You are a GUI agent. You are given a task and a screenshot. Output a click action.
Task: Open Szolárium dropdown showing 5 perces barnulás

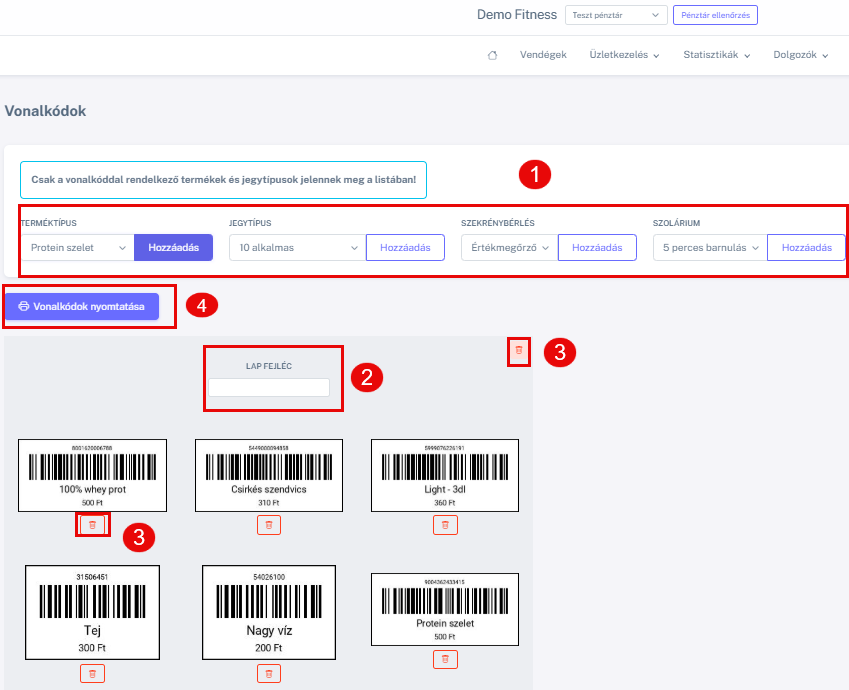click(710, 248)
